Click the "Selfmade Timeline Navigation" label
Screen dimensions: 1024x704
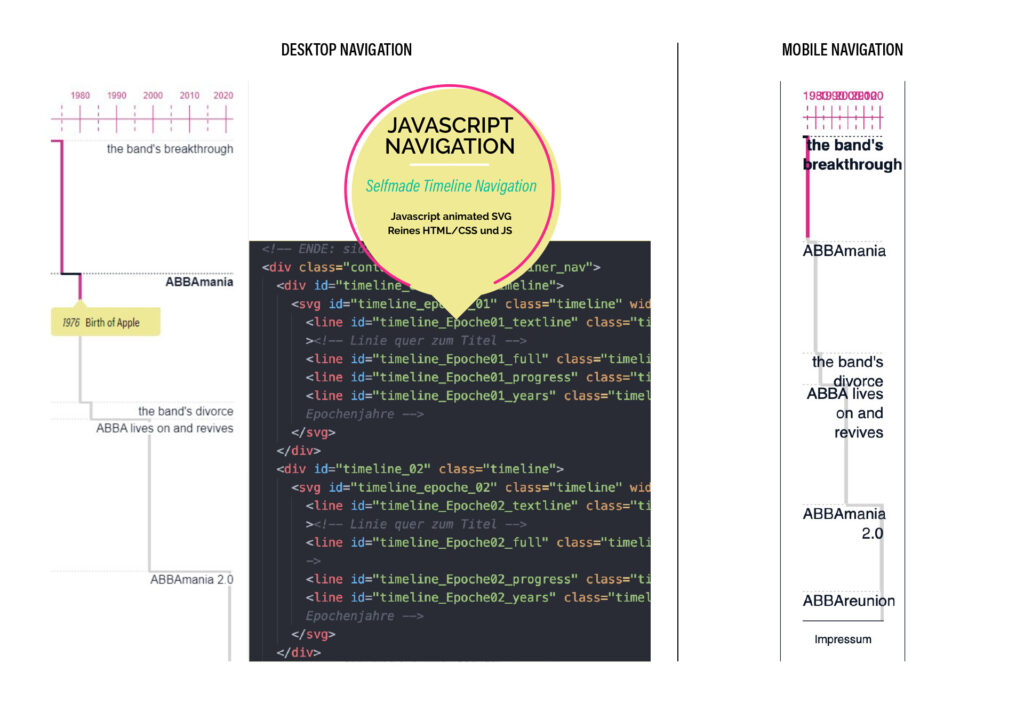click(x=453, y=186)
